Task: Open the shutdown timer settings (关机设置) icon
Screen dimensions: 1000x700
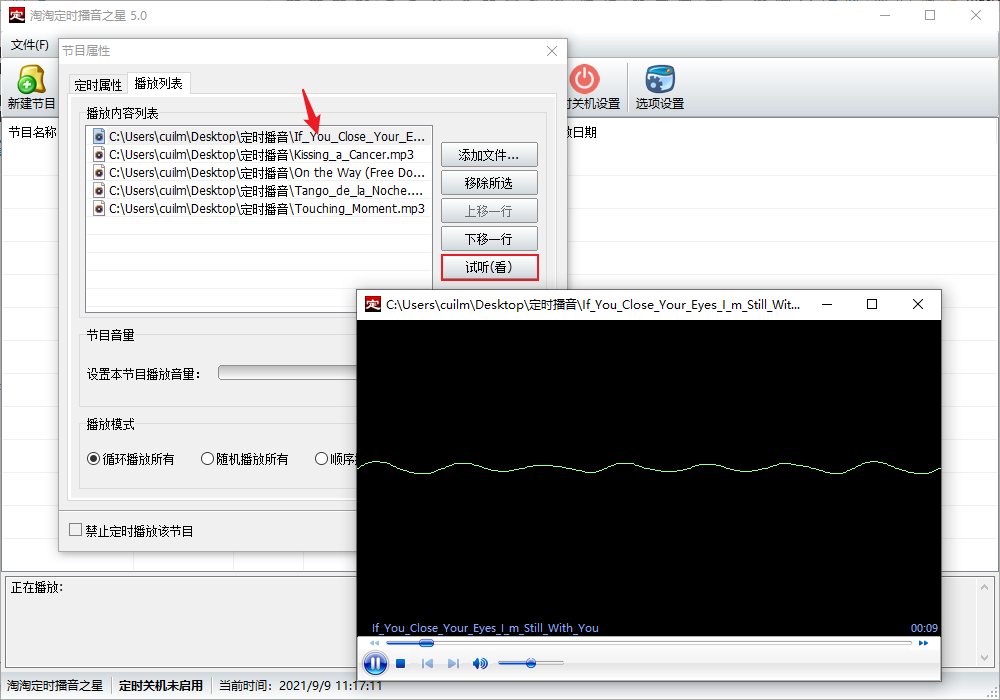Action: 584,79
